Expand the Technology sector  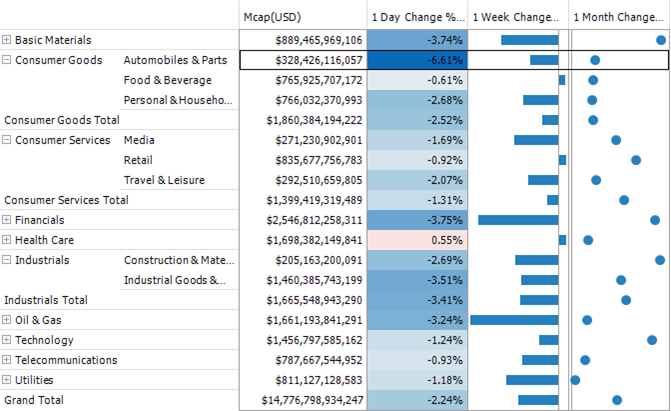8,340
